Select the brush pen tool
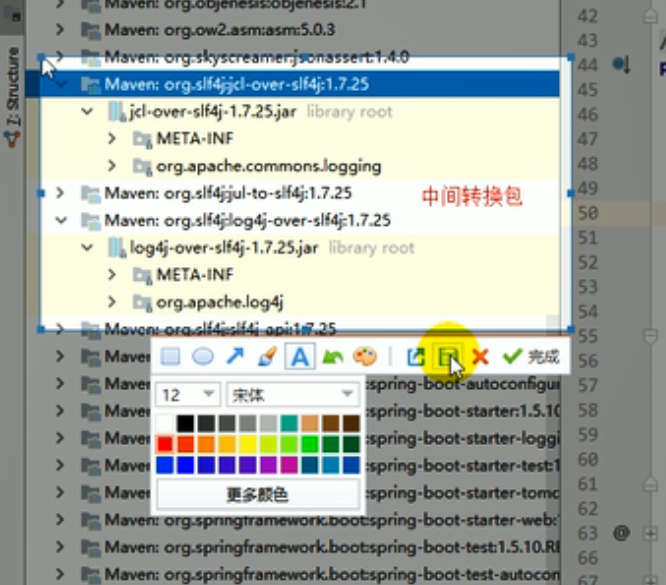 [x=267, y=356]
